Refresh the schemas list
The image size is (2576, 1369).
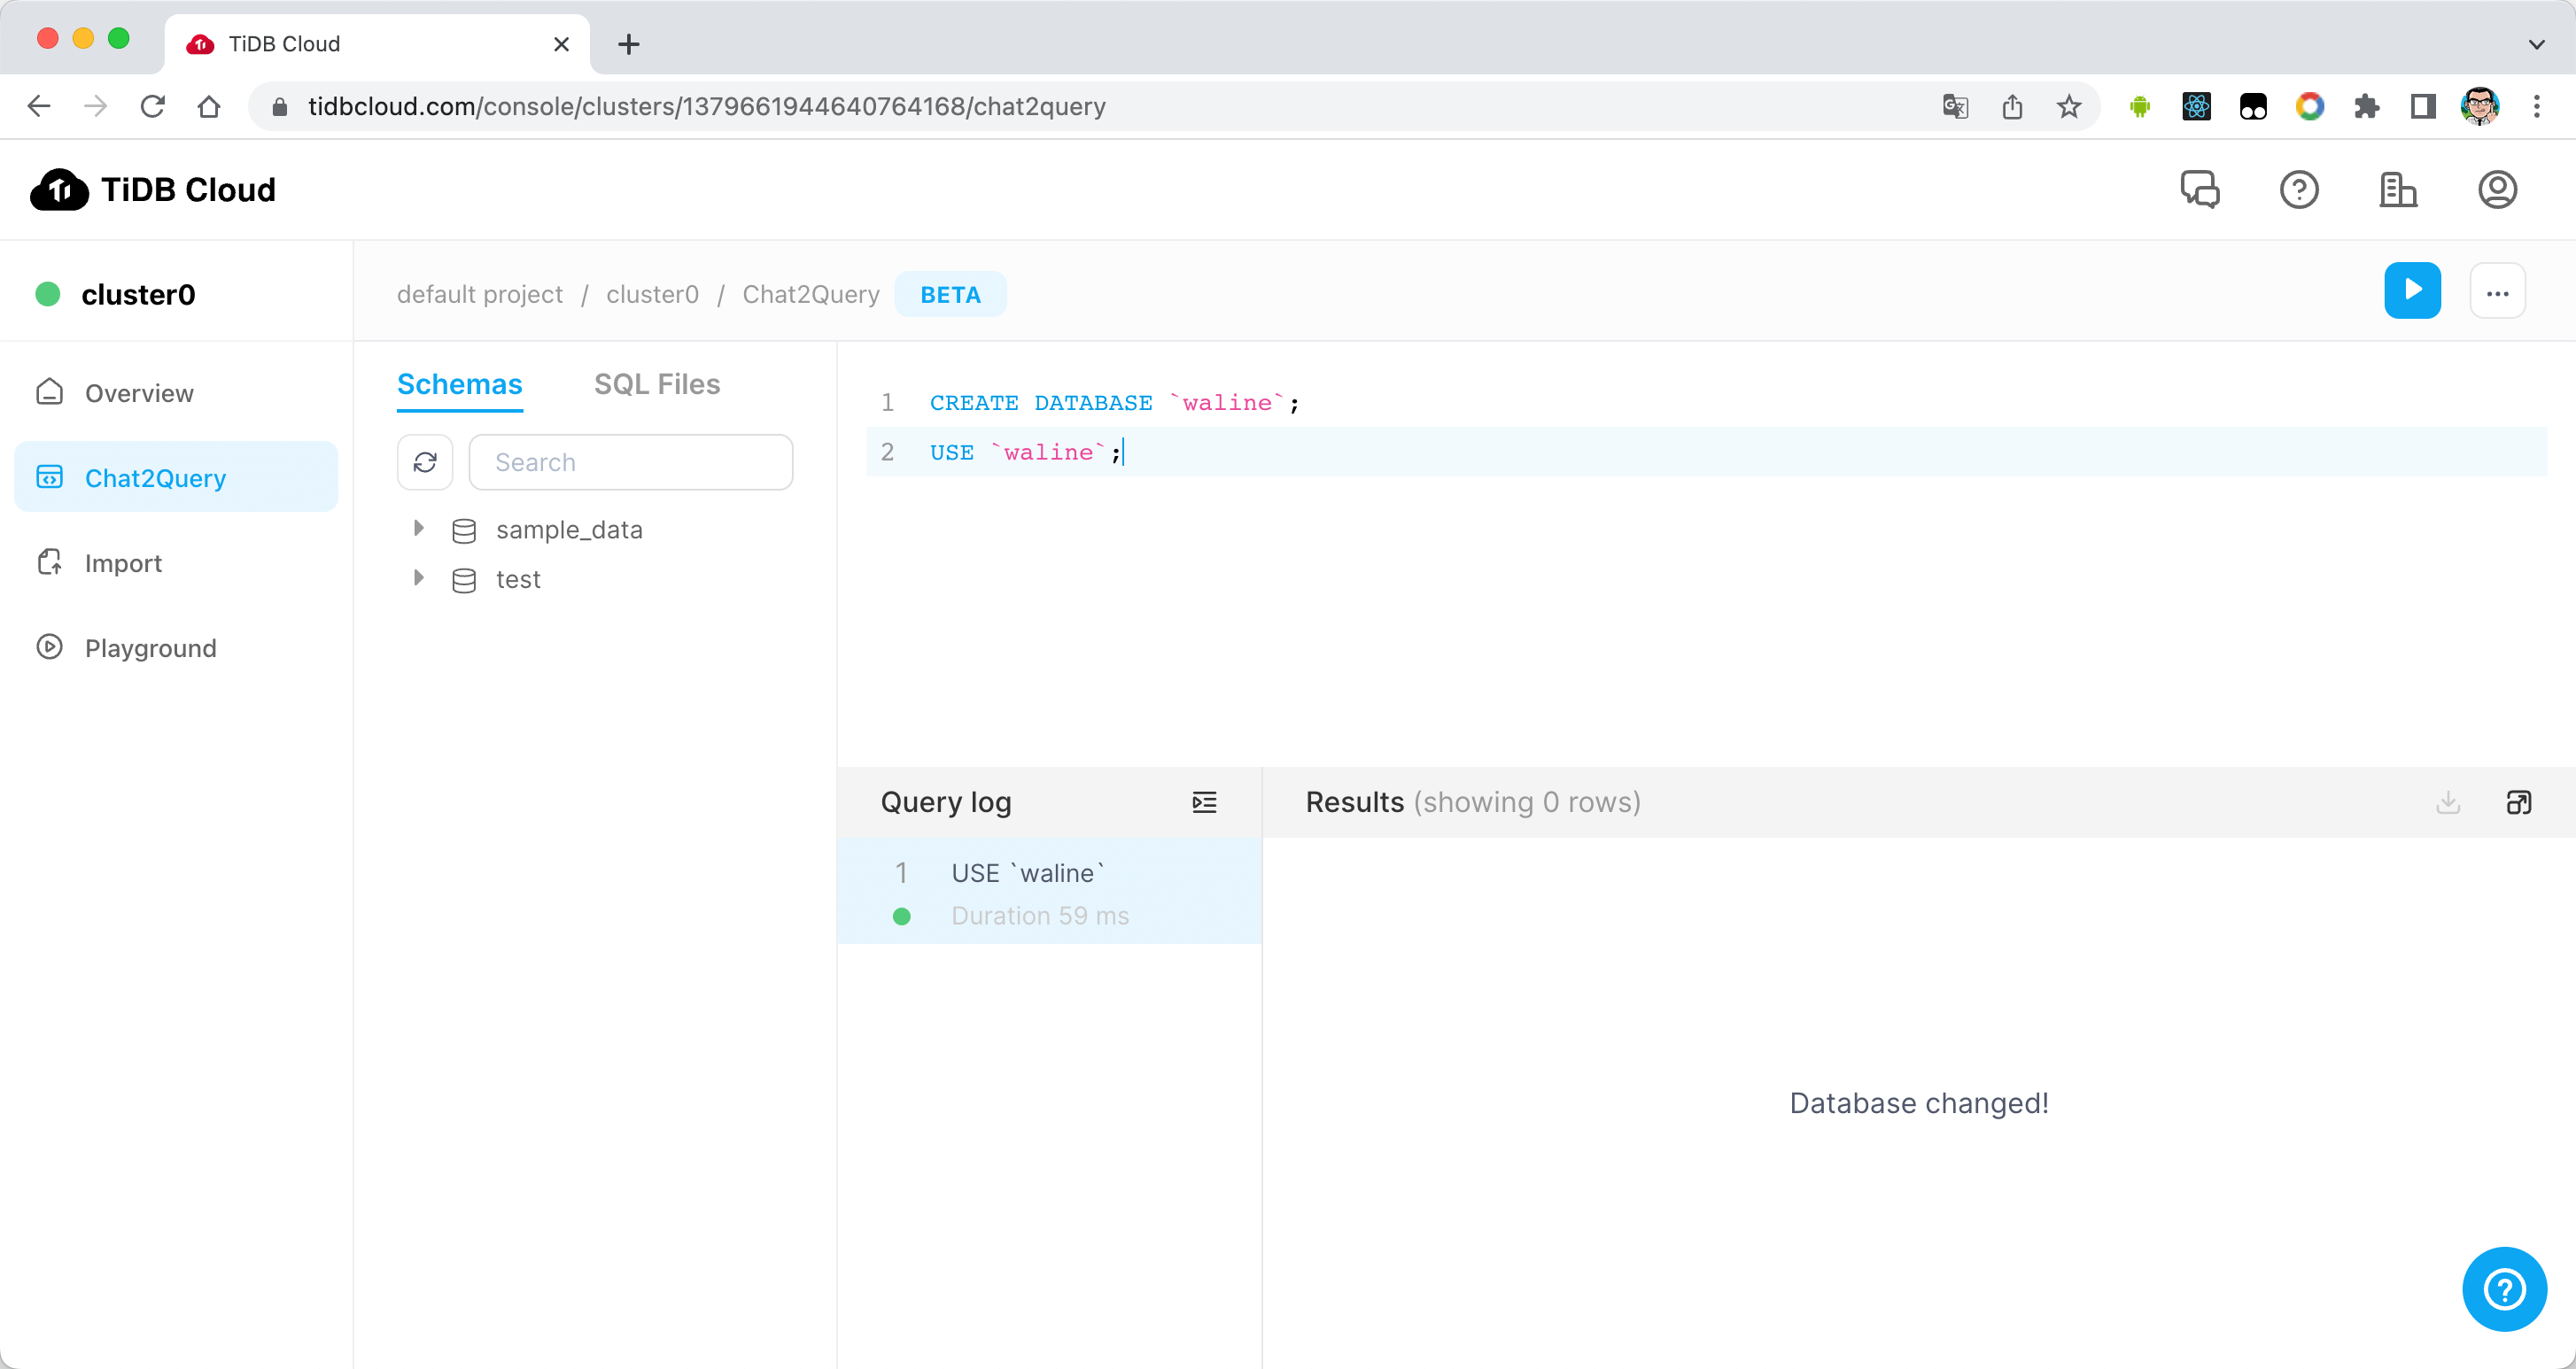(425, 462)
